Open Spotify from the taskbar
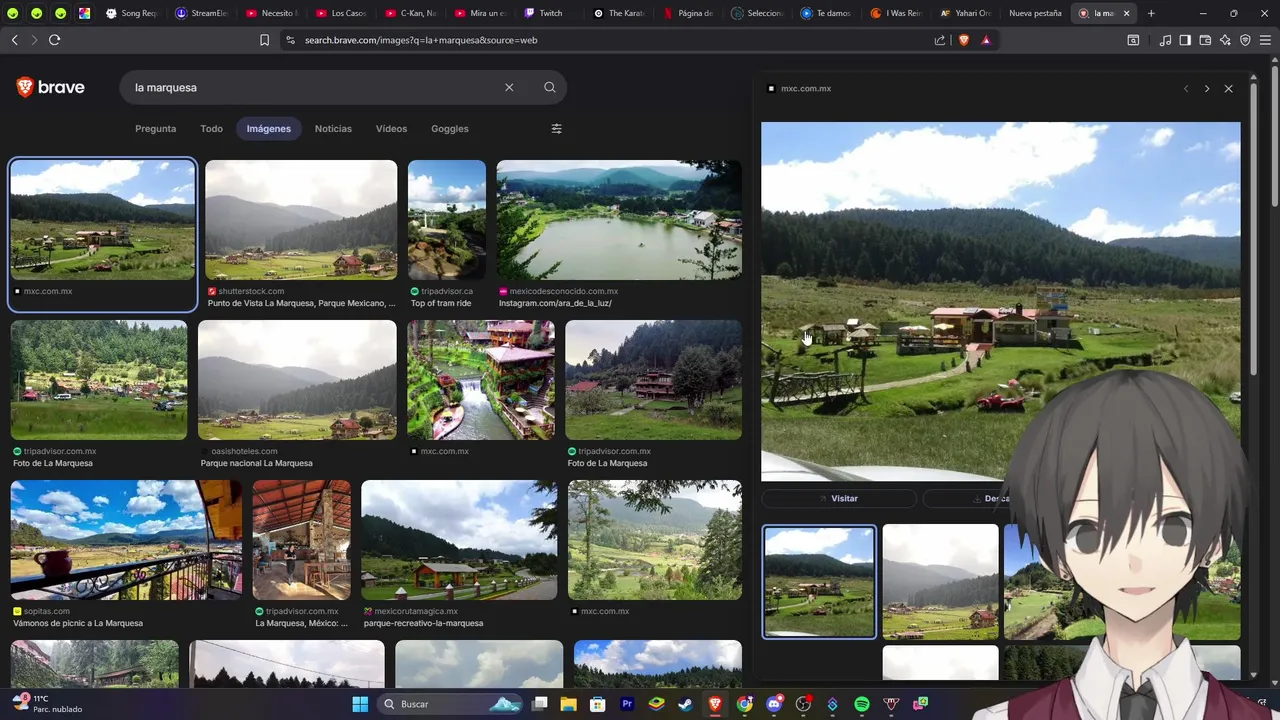 pos(862,704)
